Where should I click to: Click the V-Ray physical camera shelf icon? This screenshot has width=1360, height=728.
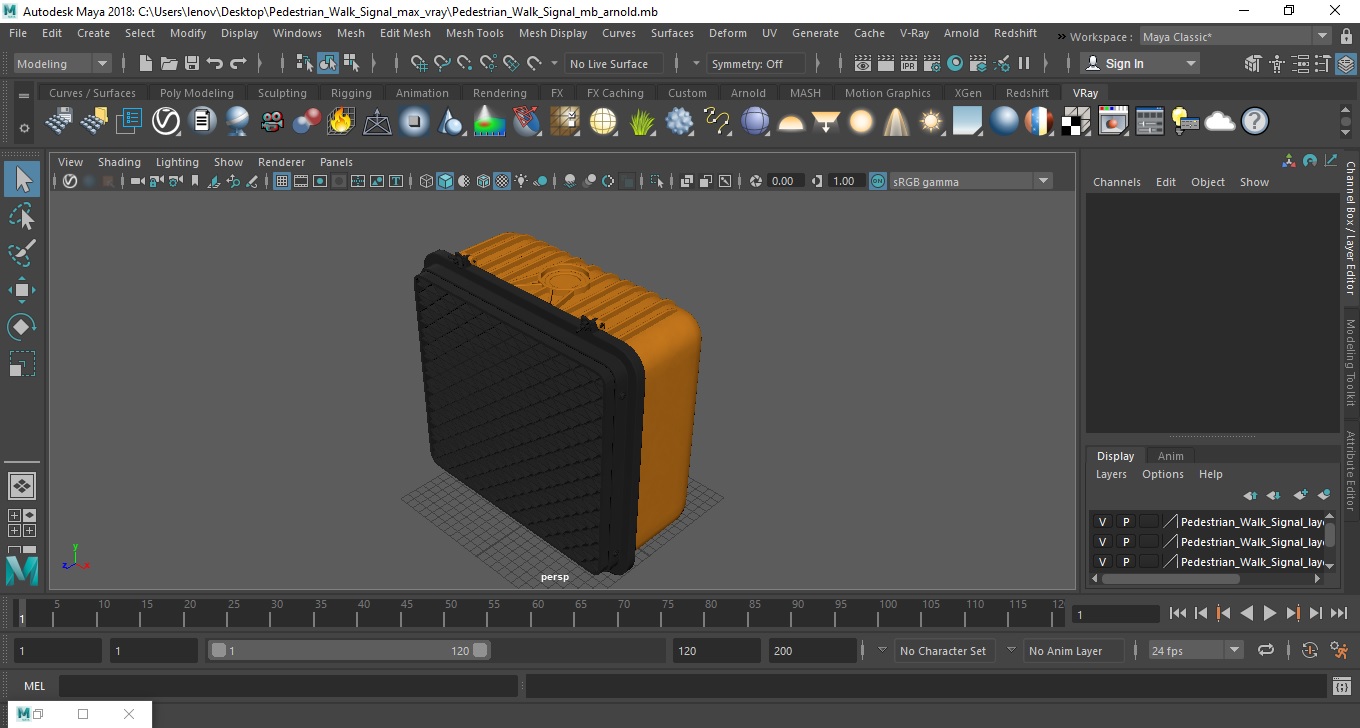click(272, 121)
